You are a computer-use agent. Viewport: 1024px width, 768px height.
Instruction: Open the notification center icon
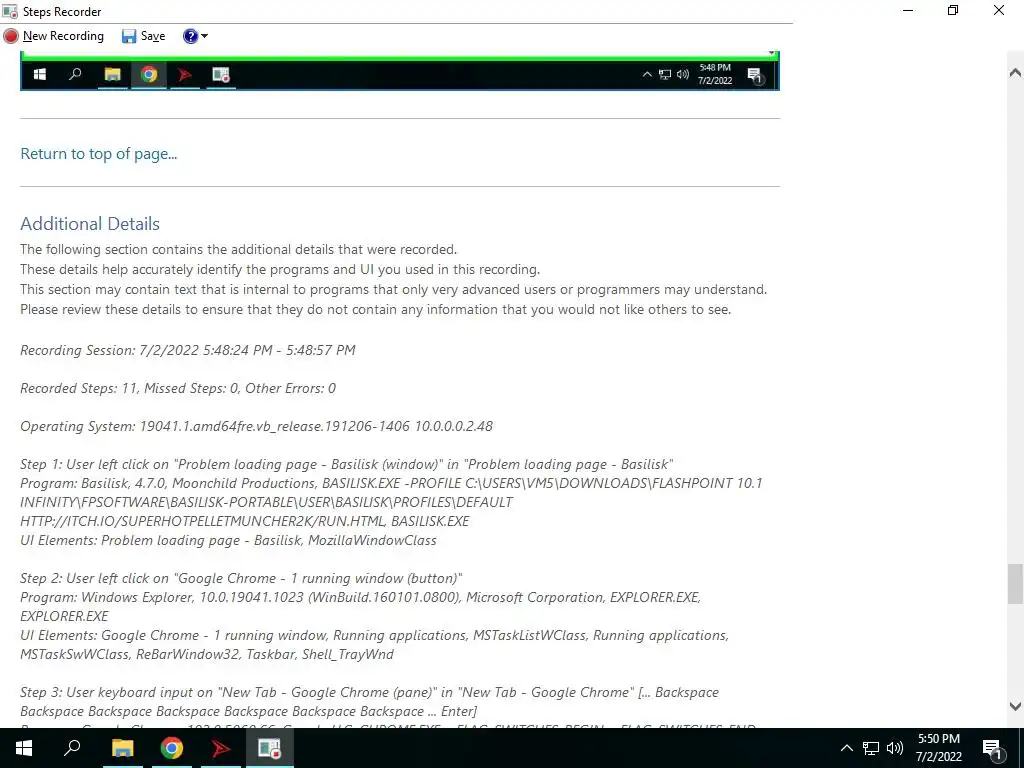click(x=992, y=748)
